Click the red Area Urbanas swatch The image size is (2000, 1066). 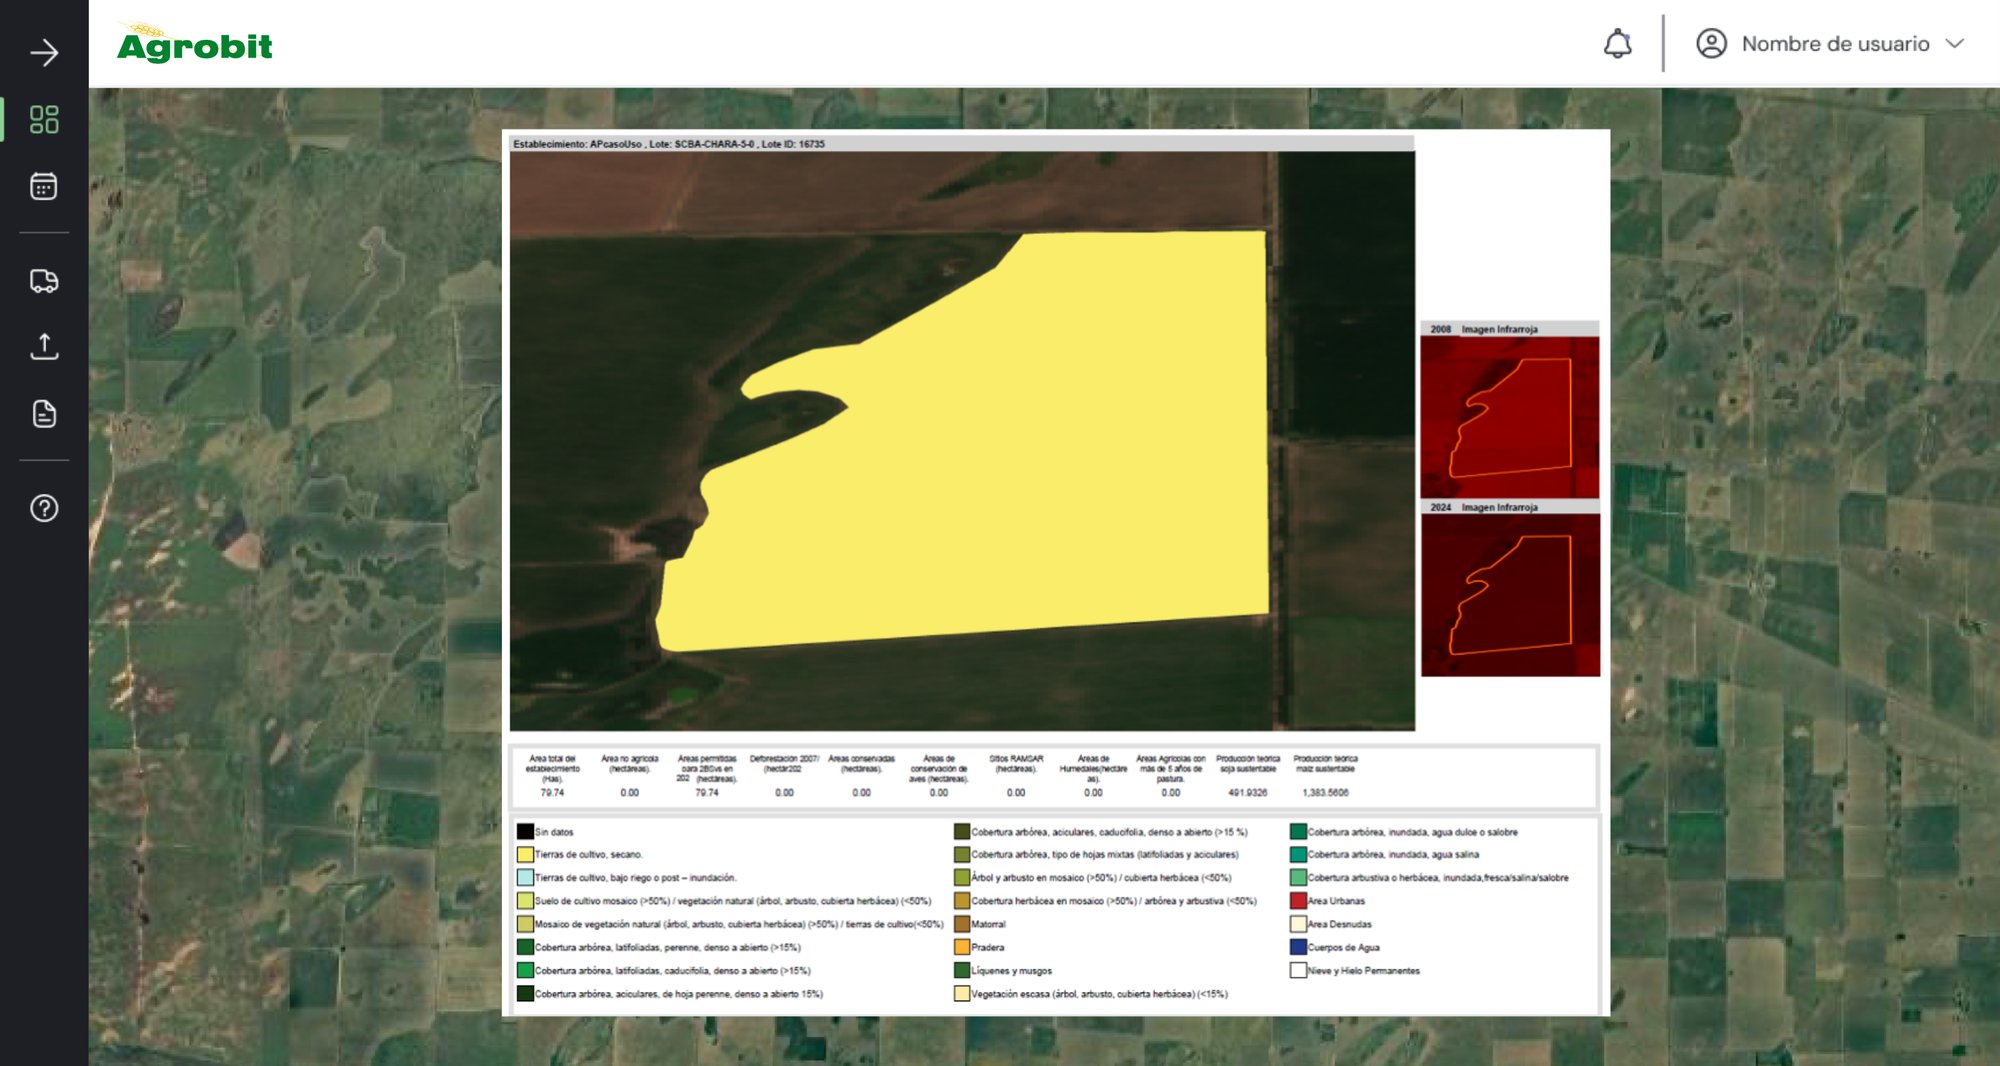[x=1298, y=901]
